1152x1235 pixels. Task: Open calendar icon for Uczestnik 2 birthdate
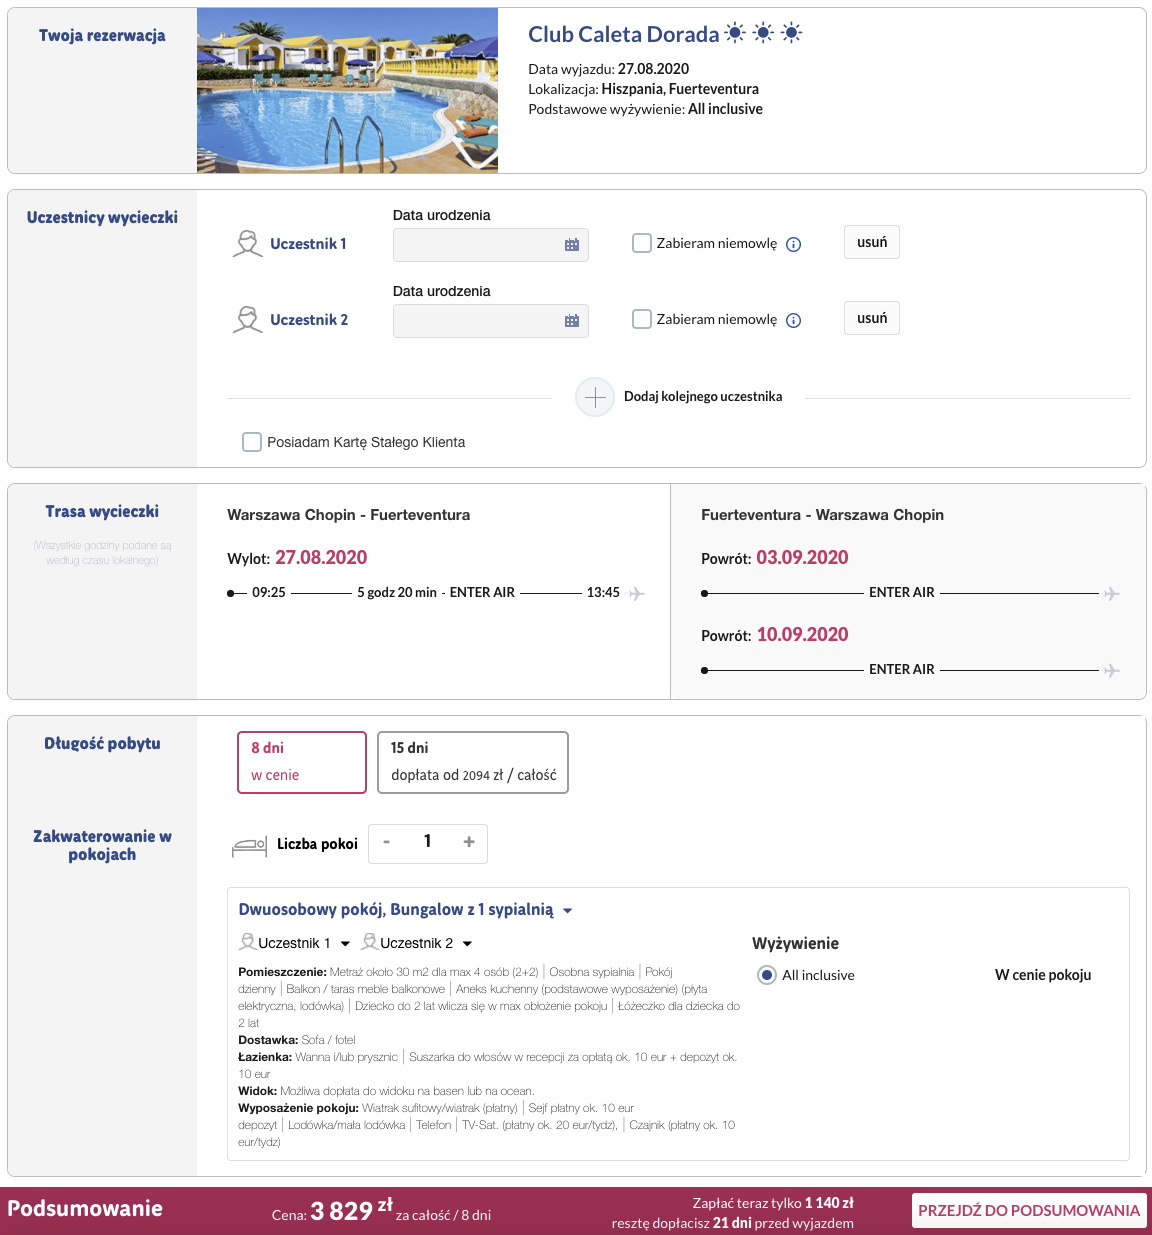click(x=572, y=321)
